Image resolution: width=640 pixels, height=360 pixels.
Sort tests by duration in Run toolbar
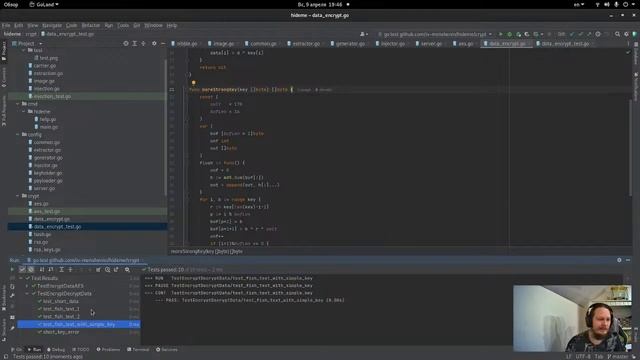pyautogui.click(x=51, y=269)
